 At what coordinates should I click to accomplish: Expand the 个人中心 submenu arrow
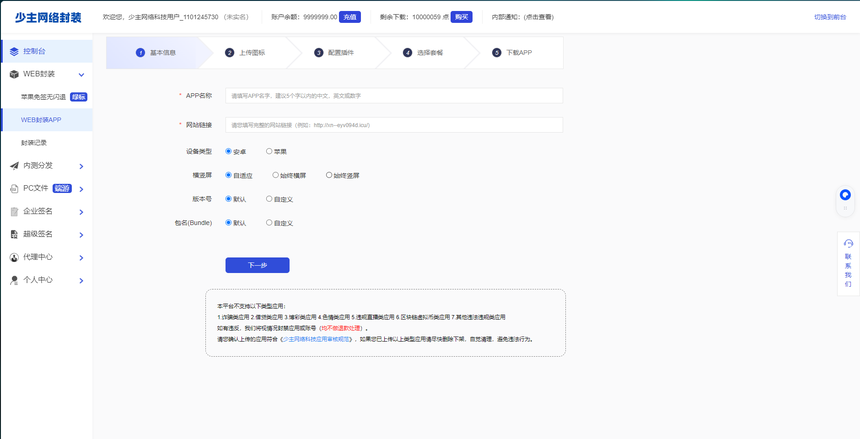[81, 281]
